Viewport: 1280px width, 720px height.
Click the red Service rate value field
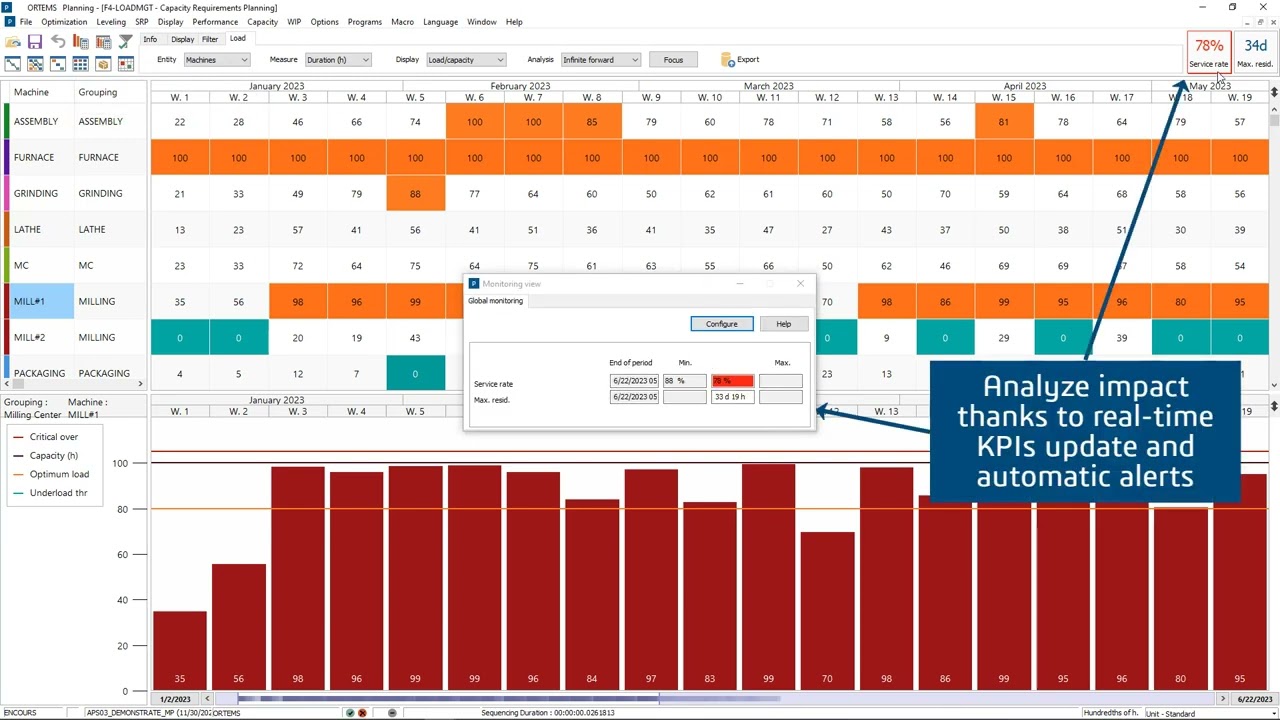732,381
